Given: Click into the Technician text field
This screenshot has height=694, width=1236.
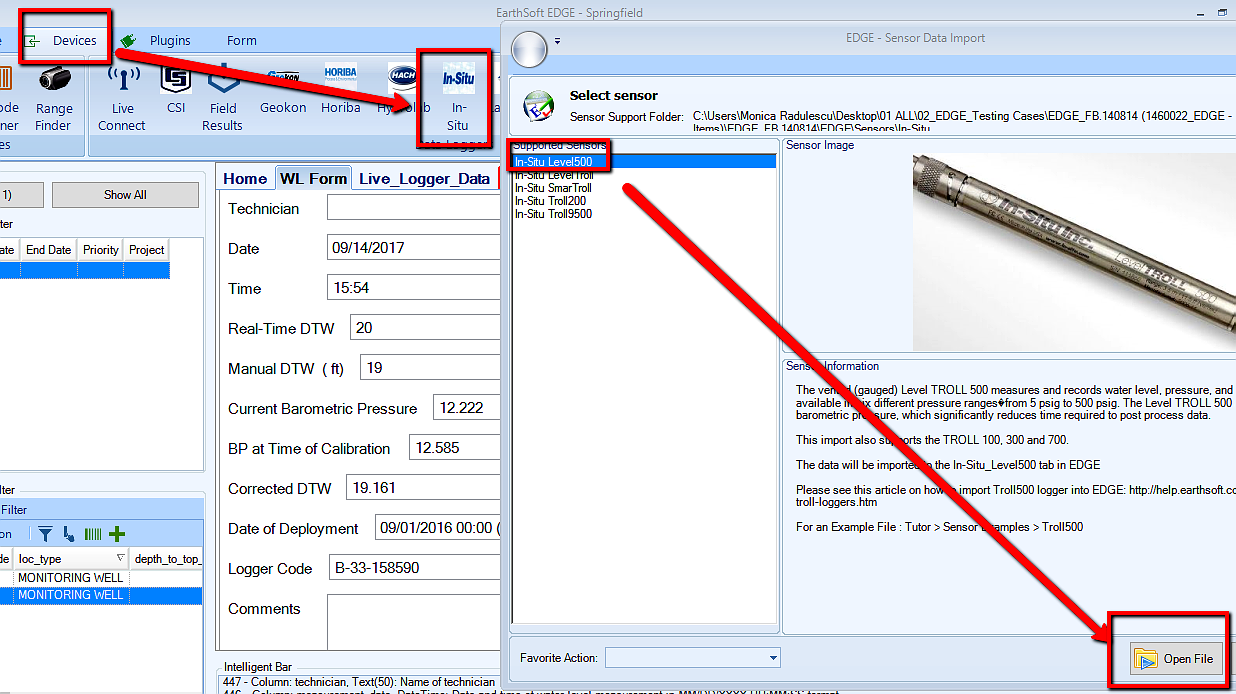Looking at the screenshot, I should pyautogui.click(x=412, y=209).
